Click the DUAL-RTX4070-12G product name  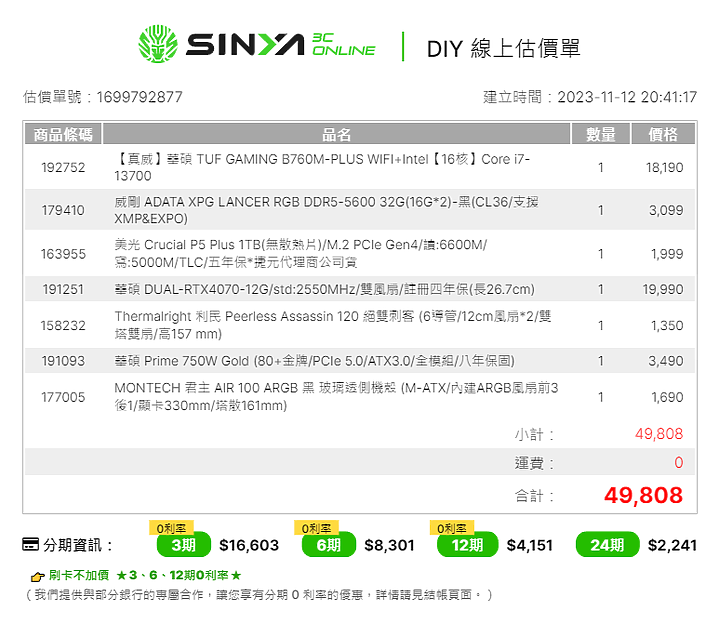324,289
